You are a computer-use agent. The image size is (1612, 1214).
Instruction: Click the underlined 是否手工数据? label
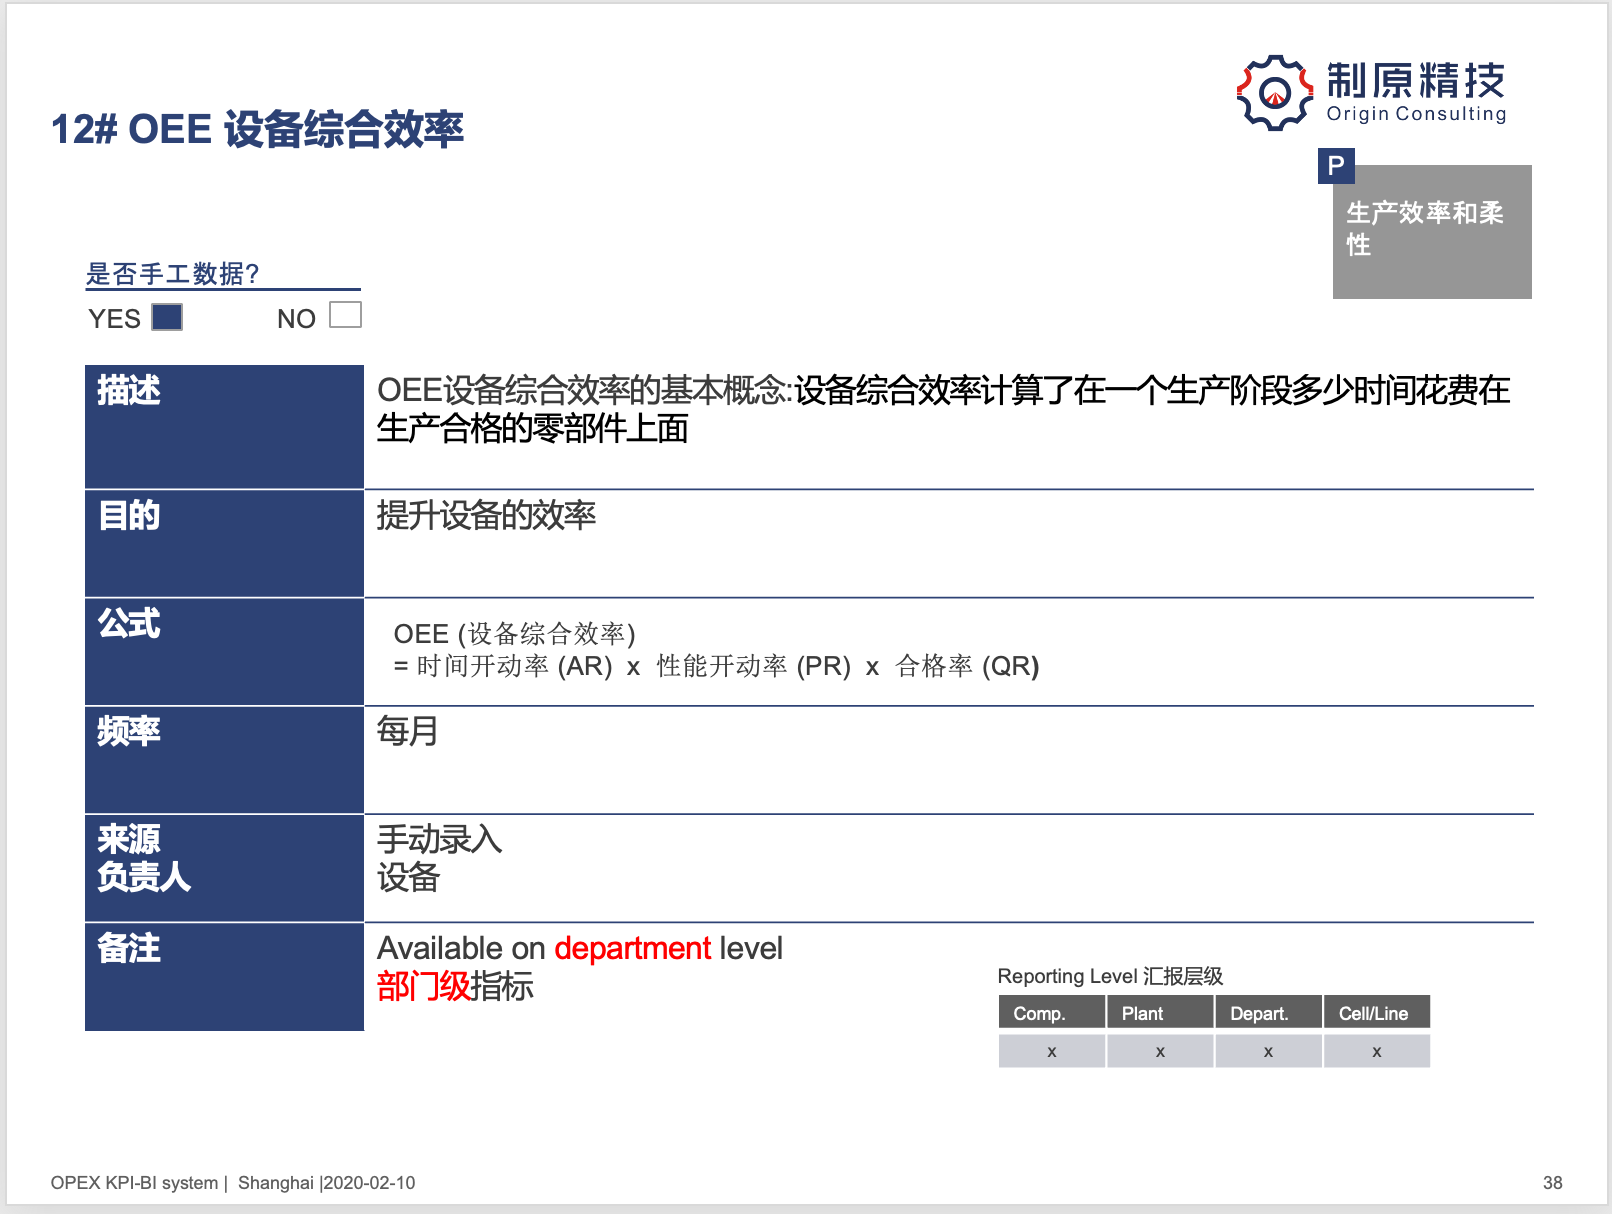tap(173, 274)
